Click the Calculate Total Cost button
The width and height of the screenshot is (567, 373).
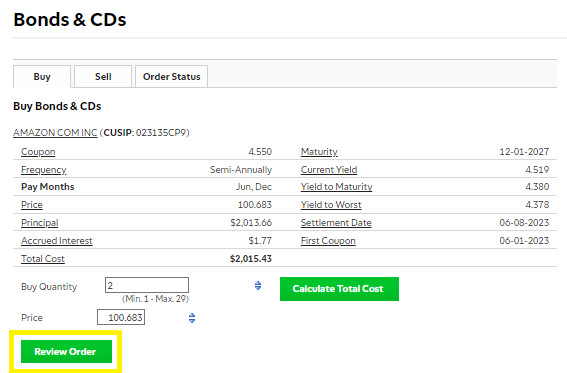pyautogui.click(x=339, y=289)
